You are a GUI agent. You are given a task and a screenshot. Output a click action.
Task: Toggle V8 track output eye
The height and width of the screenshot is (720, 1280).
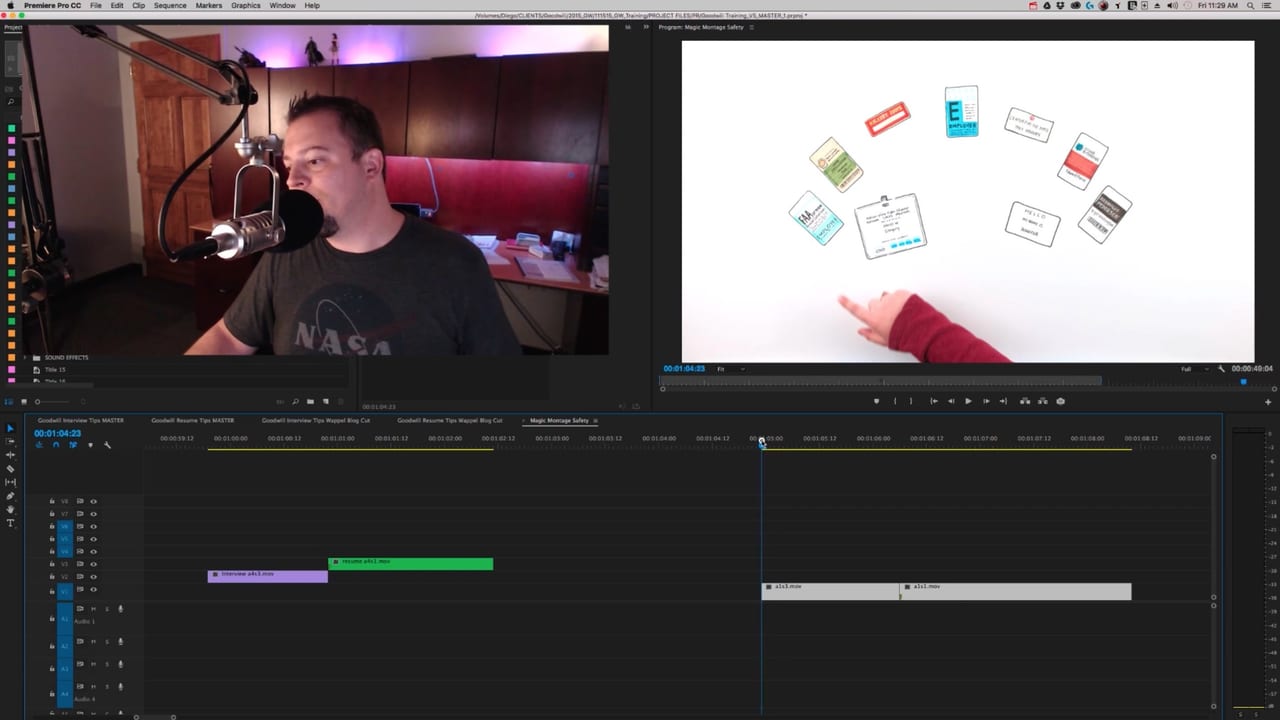[x=94, y=501]
